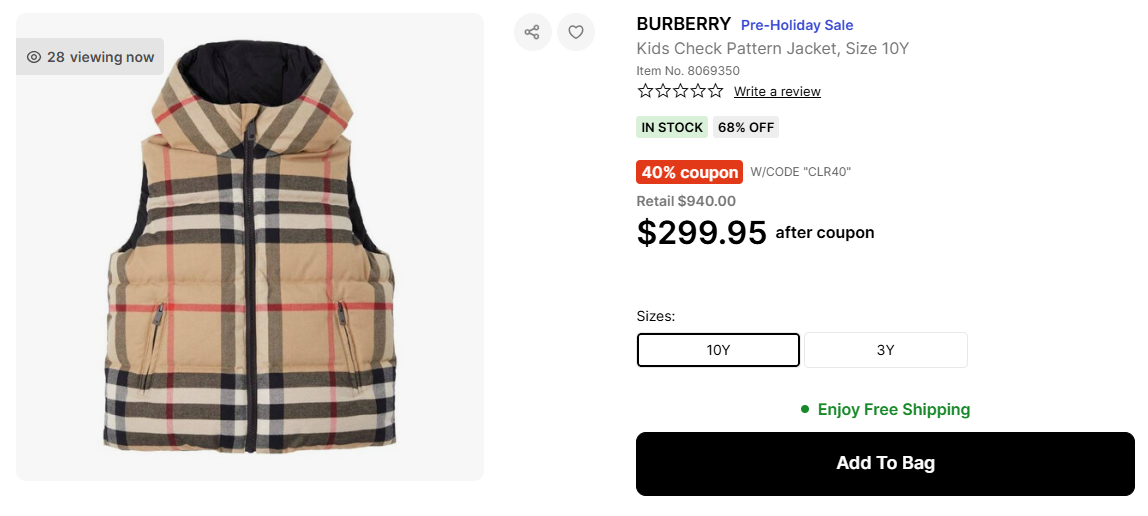Click the Enjoy Free Shipping text
This screenshot has width=1148, height=516.
pos(894,409)
